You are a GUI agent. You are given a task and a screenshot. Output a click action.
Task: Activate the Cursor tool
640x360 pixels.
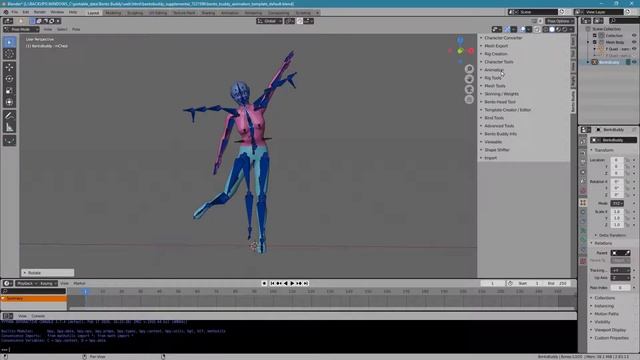[x=9, y=54]
